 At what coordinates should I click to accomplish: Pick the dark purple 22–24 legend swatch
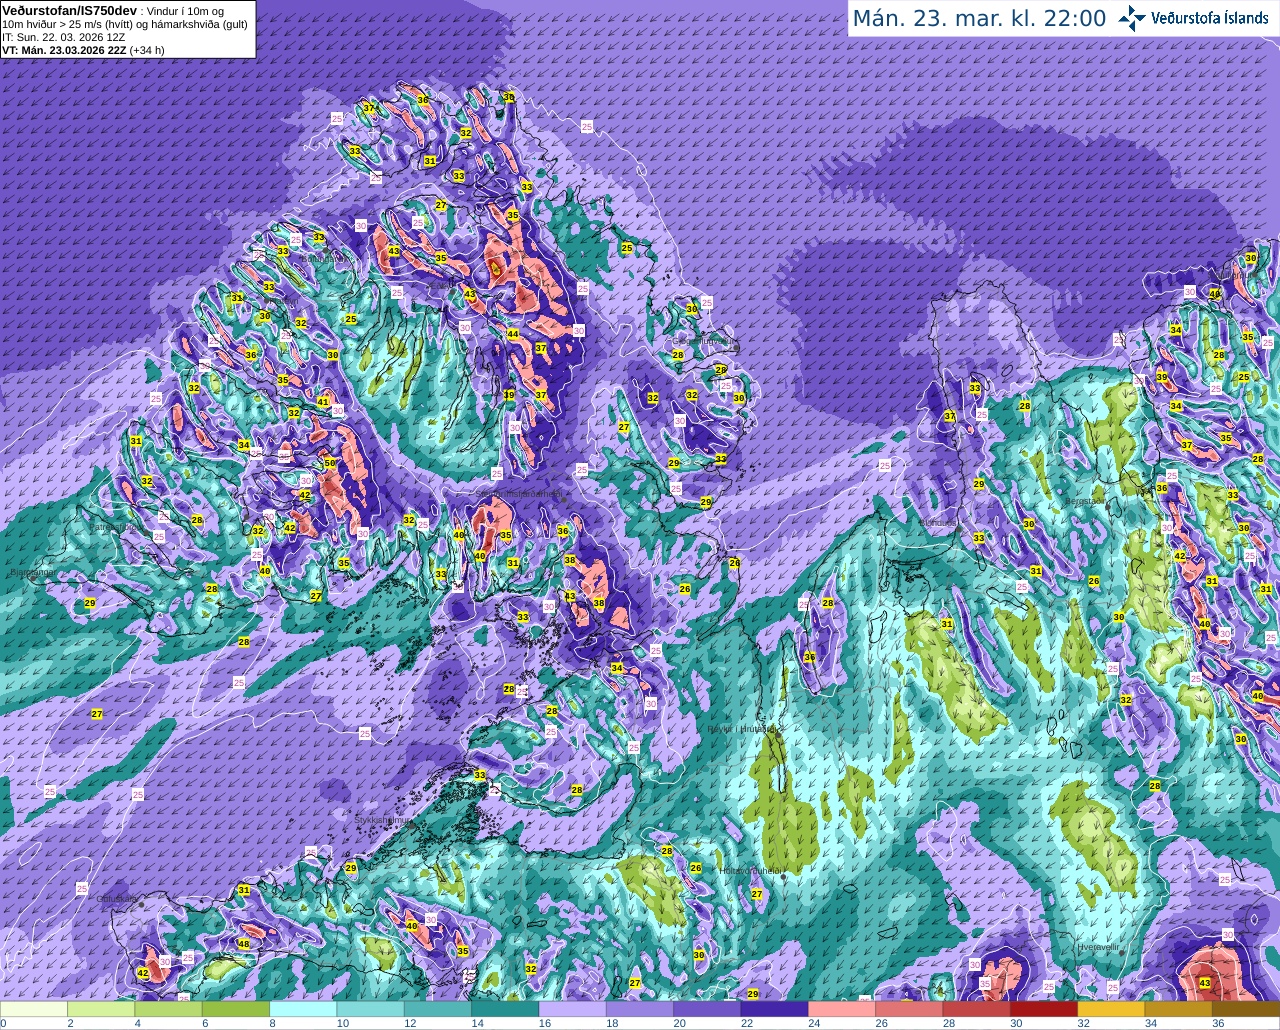(x=773, y=1009)
